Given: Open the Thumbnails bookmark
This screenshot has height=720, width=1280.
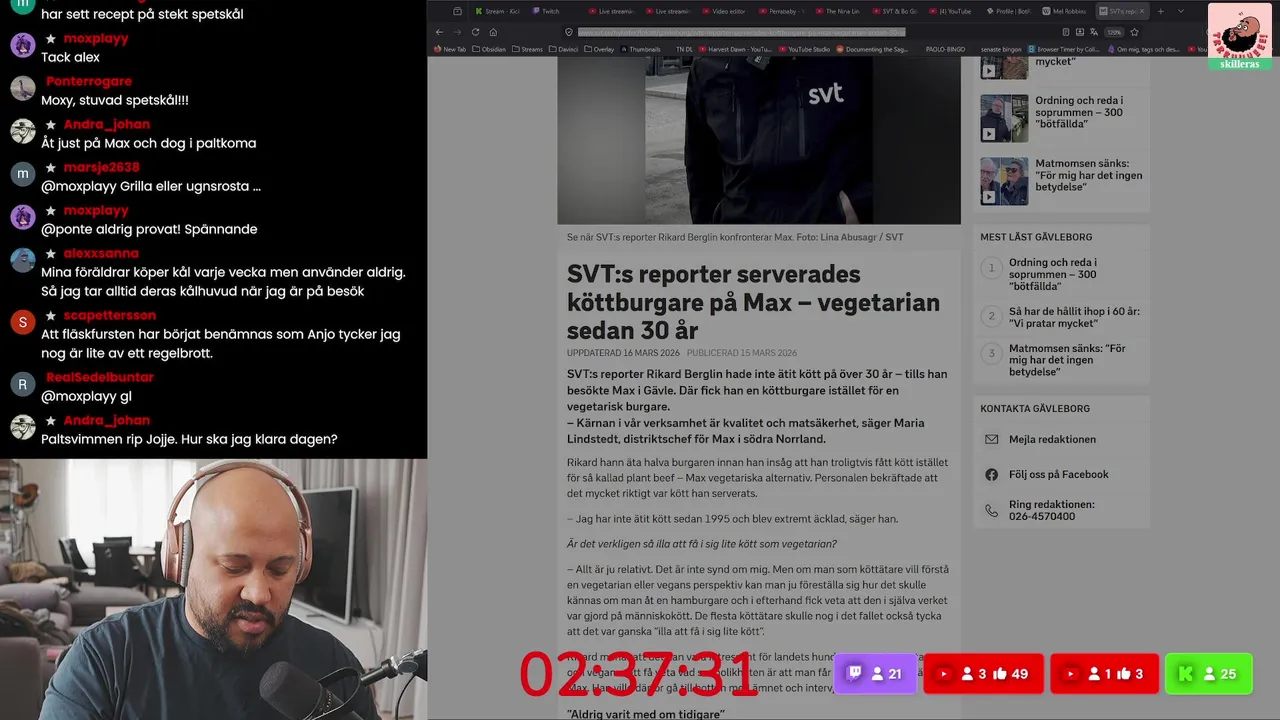Looking at the screenshot, I should coord(640,49).
